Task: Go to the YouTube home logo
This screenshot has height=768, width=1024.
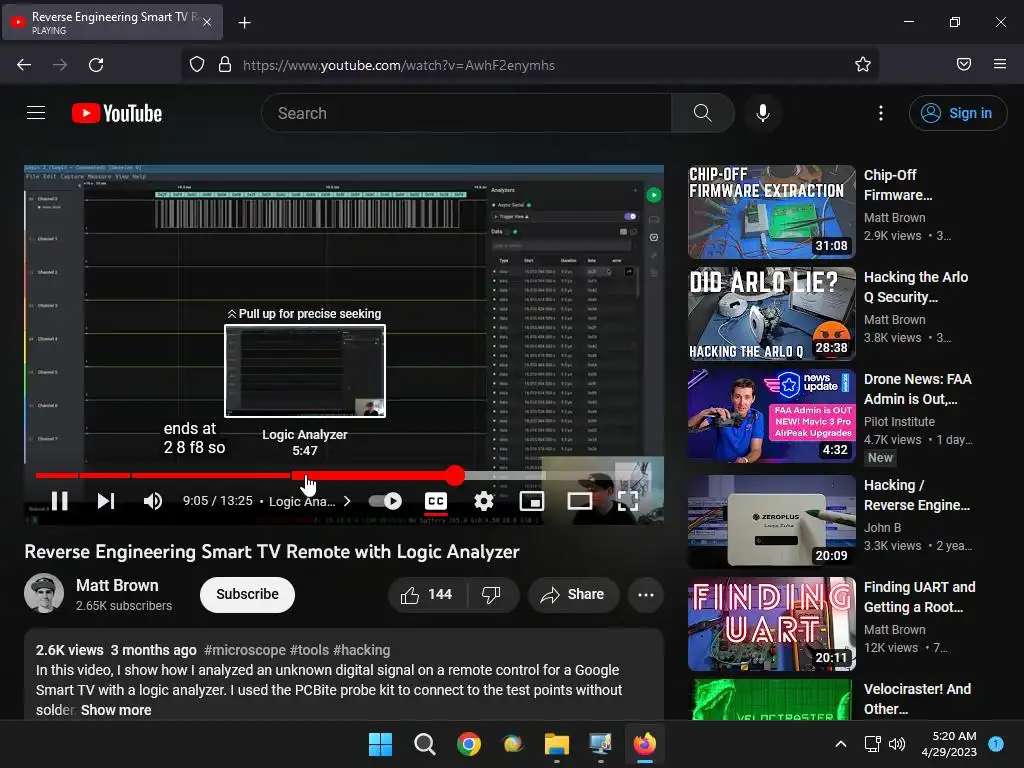Action: click(117, 113)
